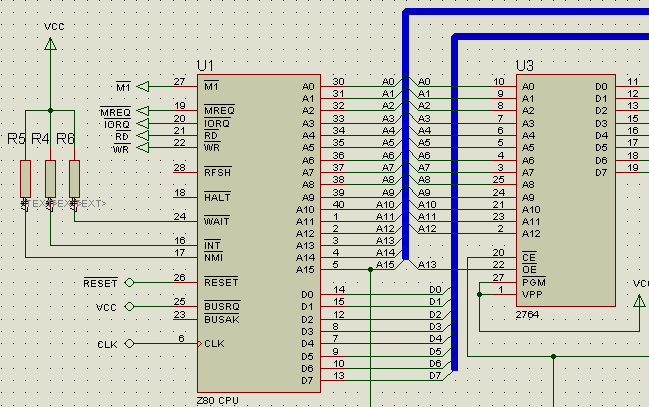Select the inner blue data bus
Image resolution: width=649 pixels, height=407 pixels.
[x=454, y=203]
